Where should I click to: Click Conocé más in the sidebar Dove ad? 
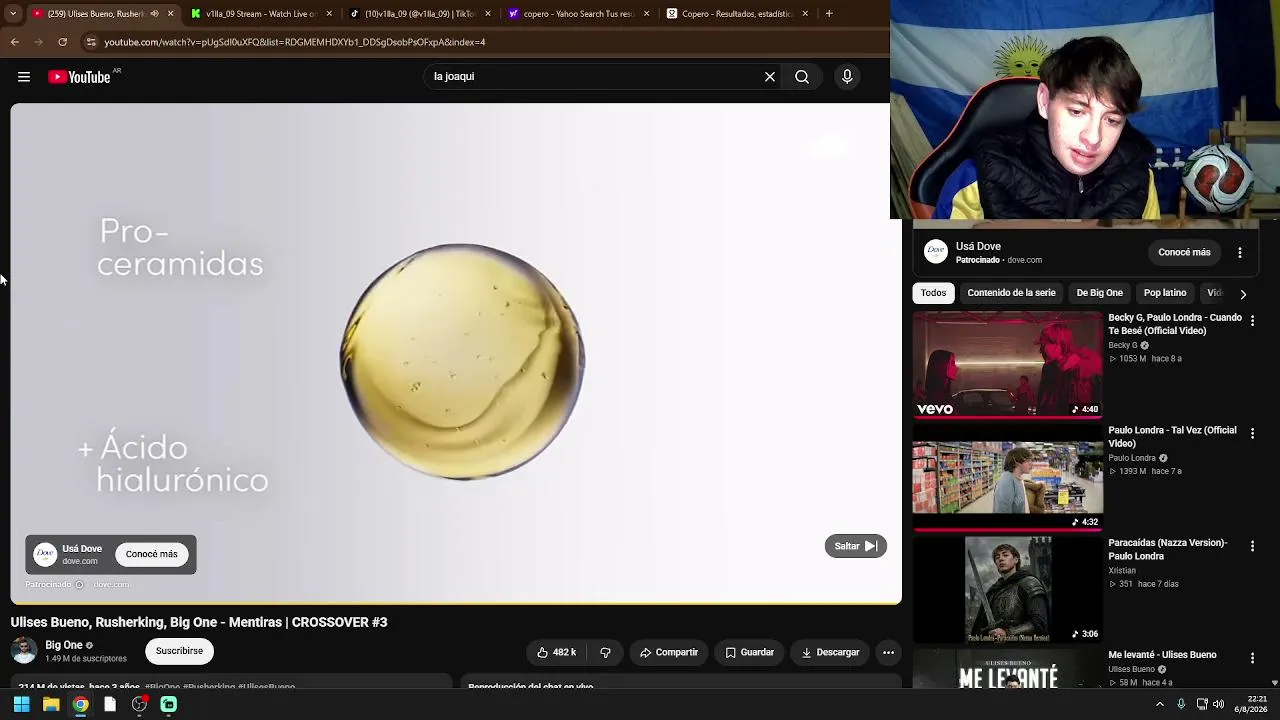(1184, 253)
